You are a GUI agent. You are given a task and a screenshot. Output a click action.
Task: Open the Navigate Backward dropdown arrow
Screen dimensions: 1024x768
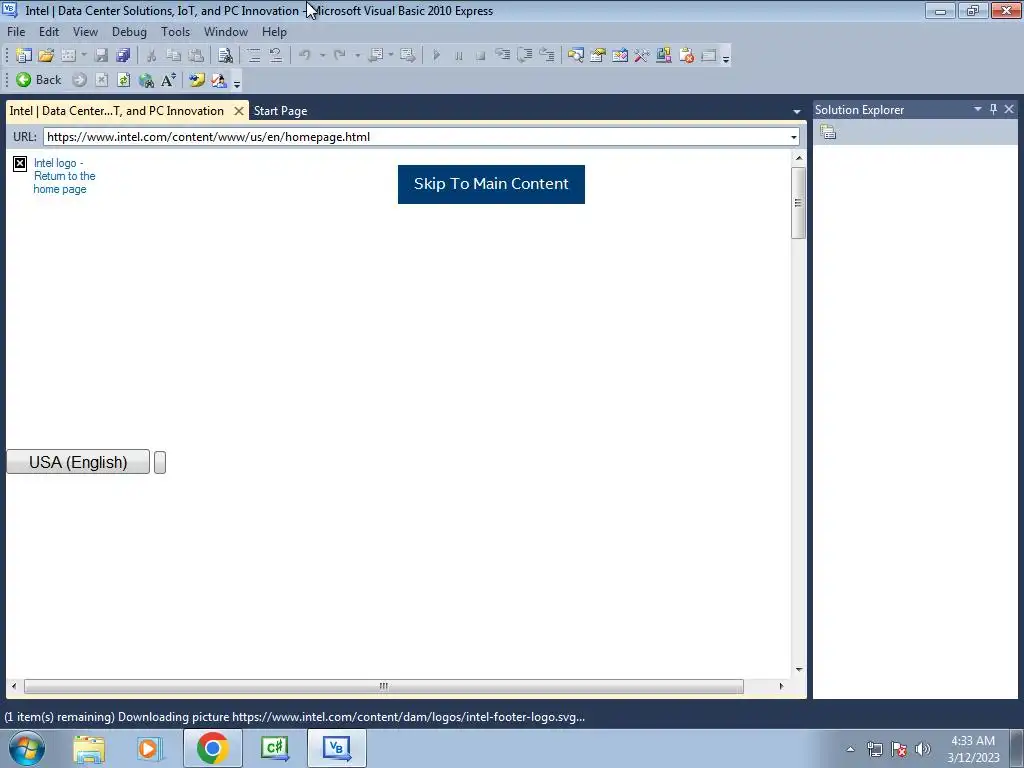point(391,56)
